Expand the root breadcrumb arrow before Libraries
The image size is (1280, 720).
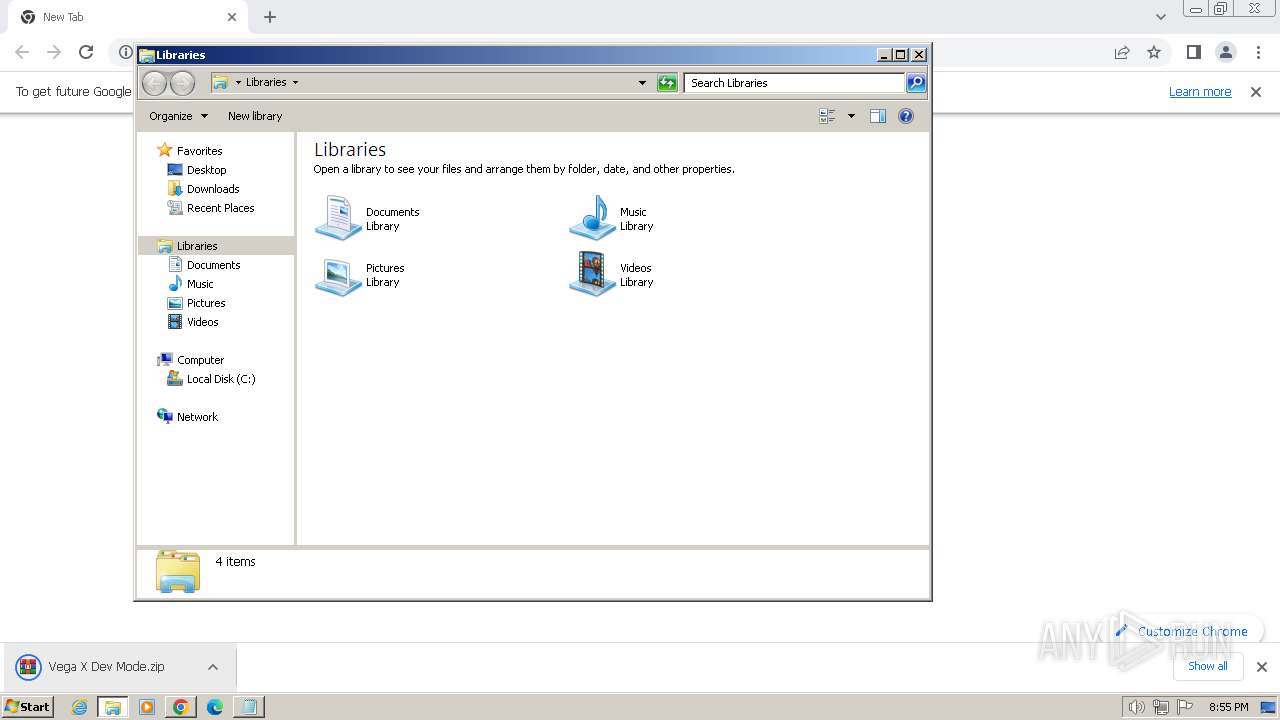pyautogui.click(x=238, y=83)
